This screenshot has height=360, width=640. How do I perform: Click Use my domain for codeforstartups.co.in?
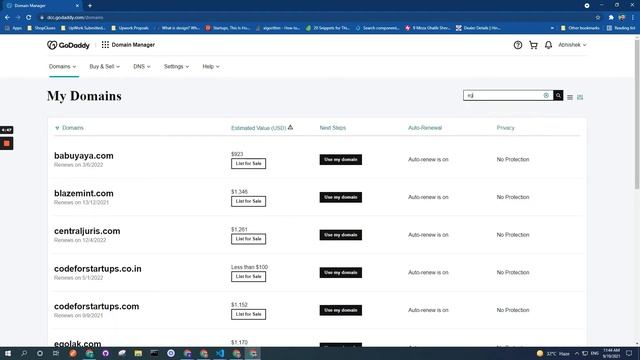(x=340, y=273)
